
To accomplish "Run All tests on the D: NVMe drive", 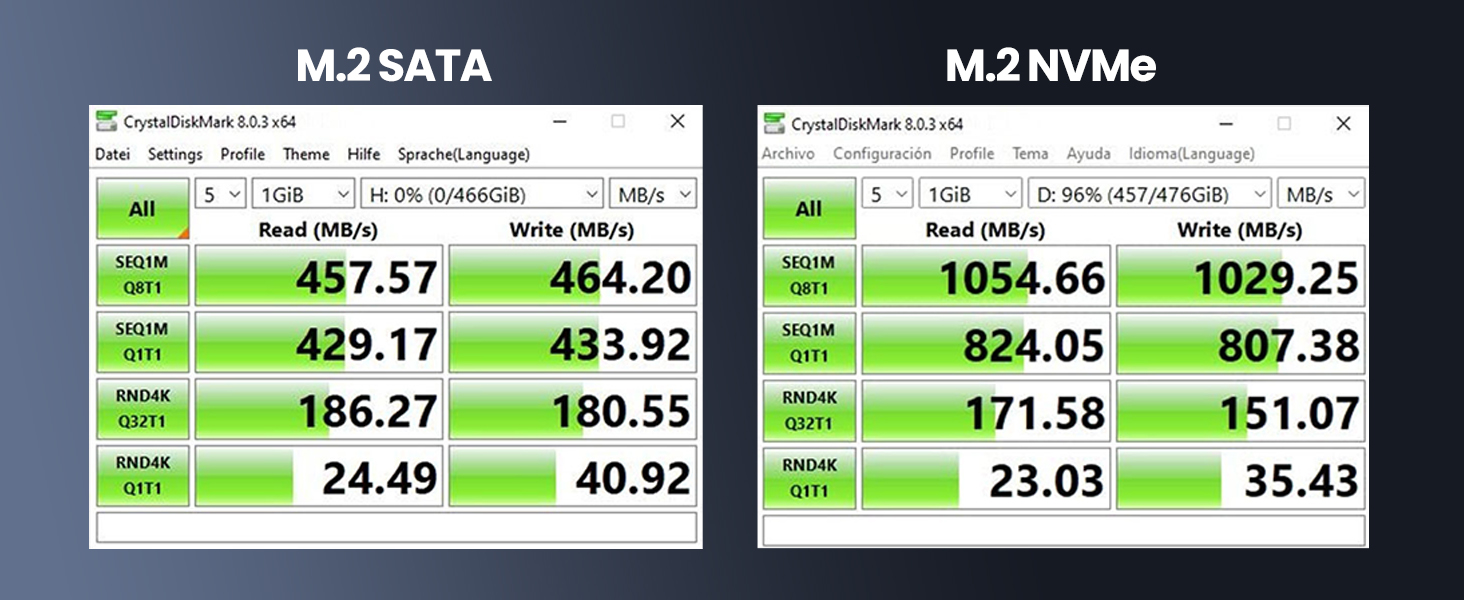I will point(808,210).
